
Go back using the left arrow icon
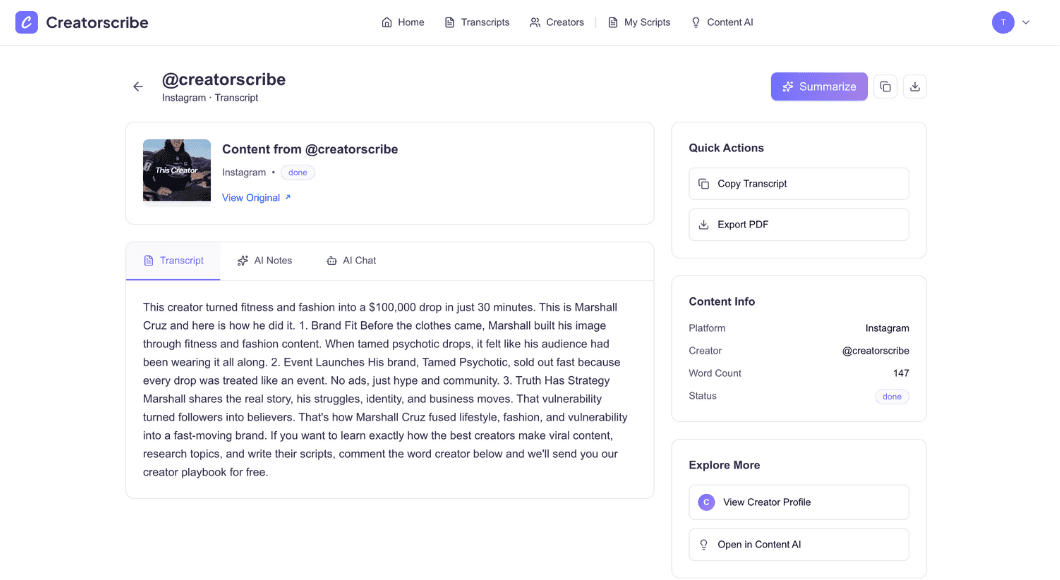pos(138,87)
